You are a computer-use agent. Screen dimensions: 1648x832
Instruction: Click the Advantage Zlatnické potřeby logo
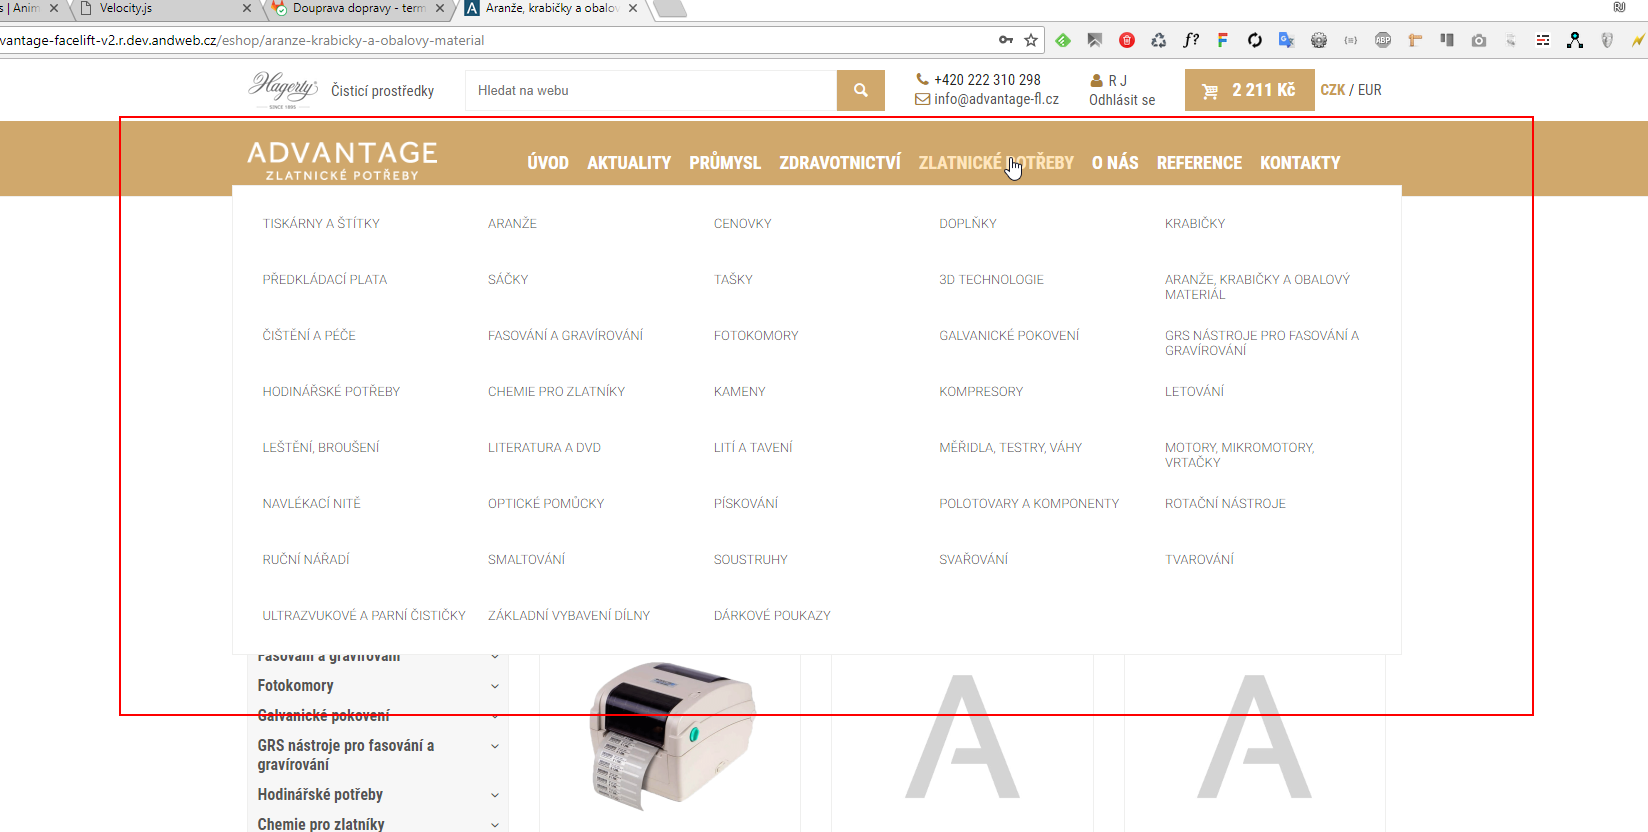(342, 160)
